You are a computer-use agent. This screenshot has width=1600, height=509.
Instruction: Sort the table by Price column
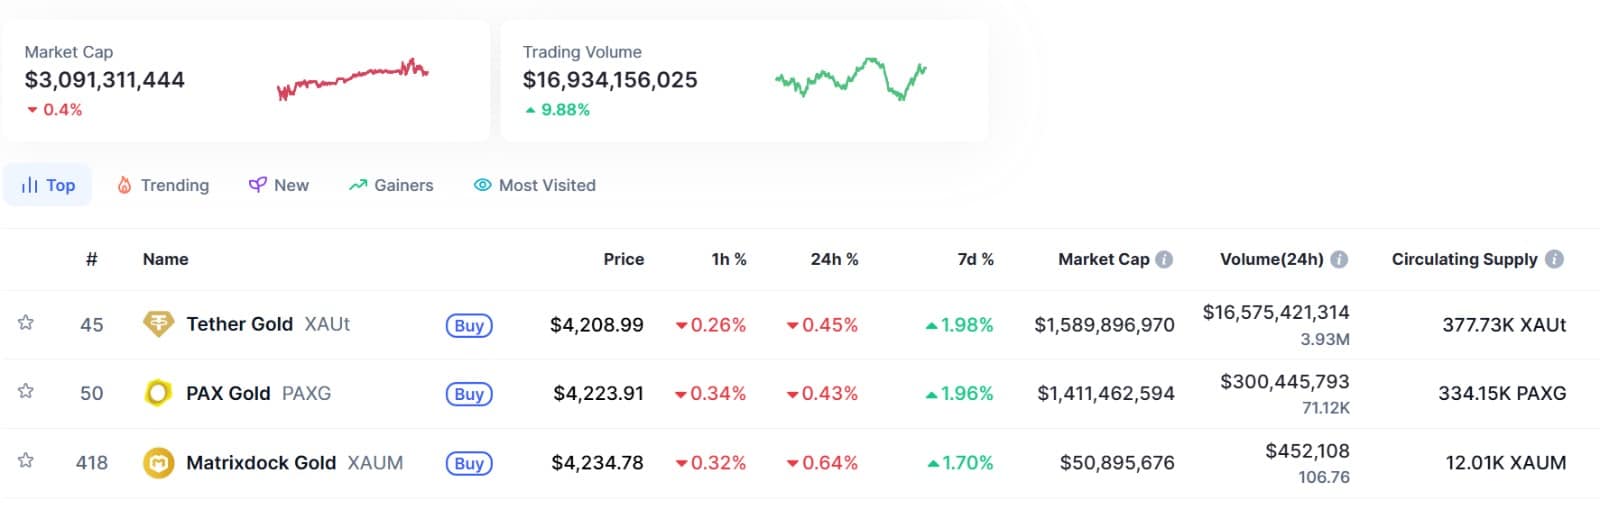(x=623, y=259)
